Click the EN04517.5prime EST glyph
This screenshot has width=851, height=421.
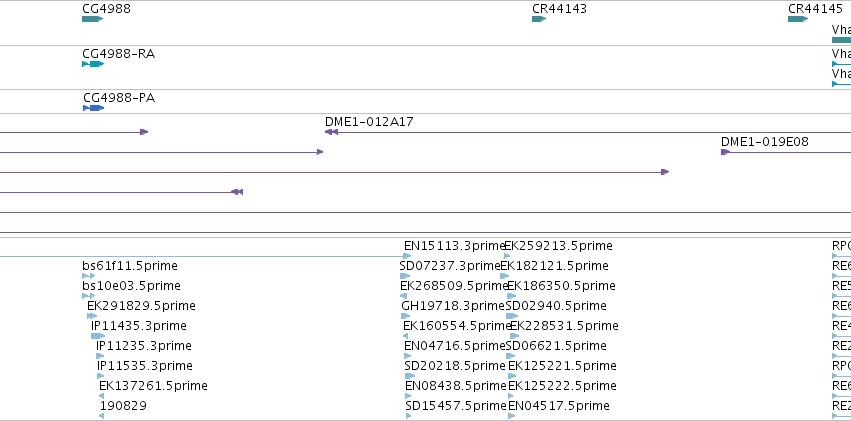512,416
